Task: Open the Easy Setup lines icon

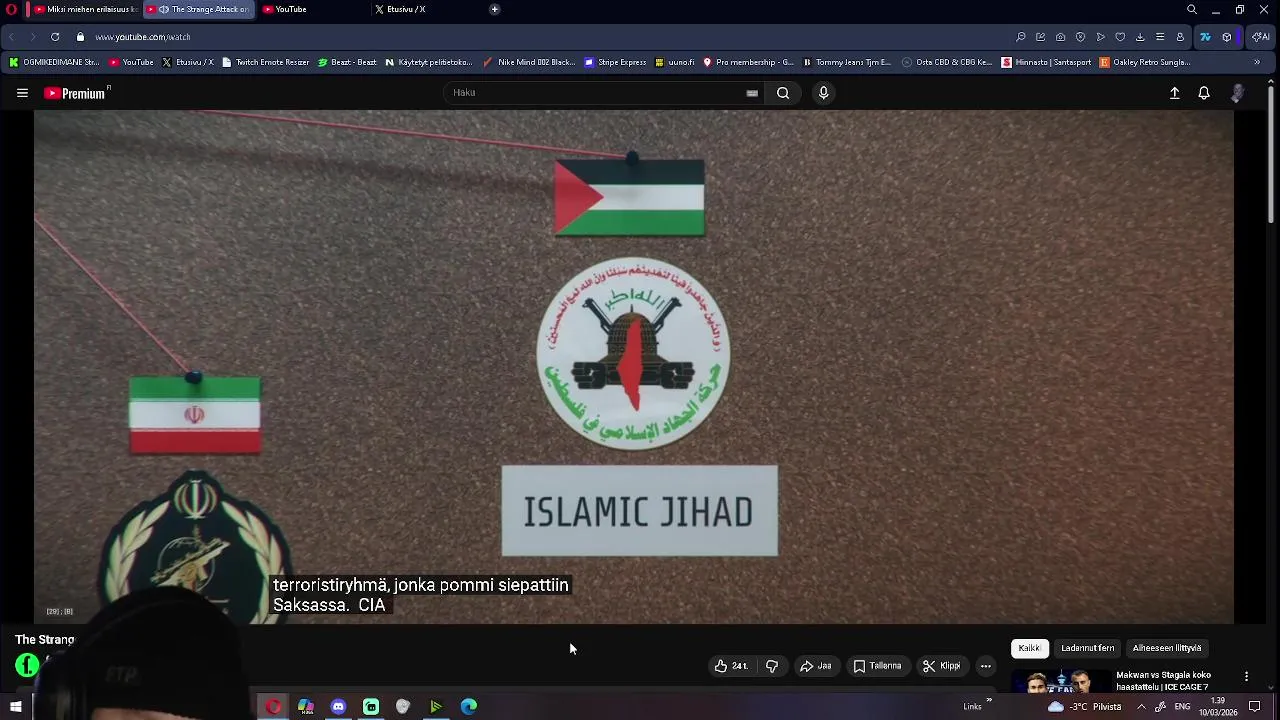Action: (x=1160, y=37)
